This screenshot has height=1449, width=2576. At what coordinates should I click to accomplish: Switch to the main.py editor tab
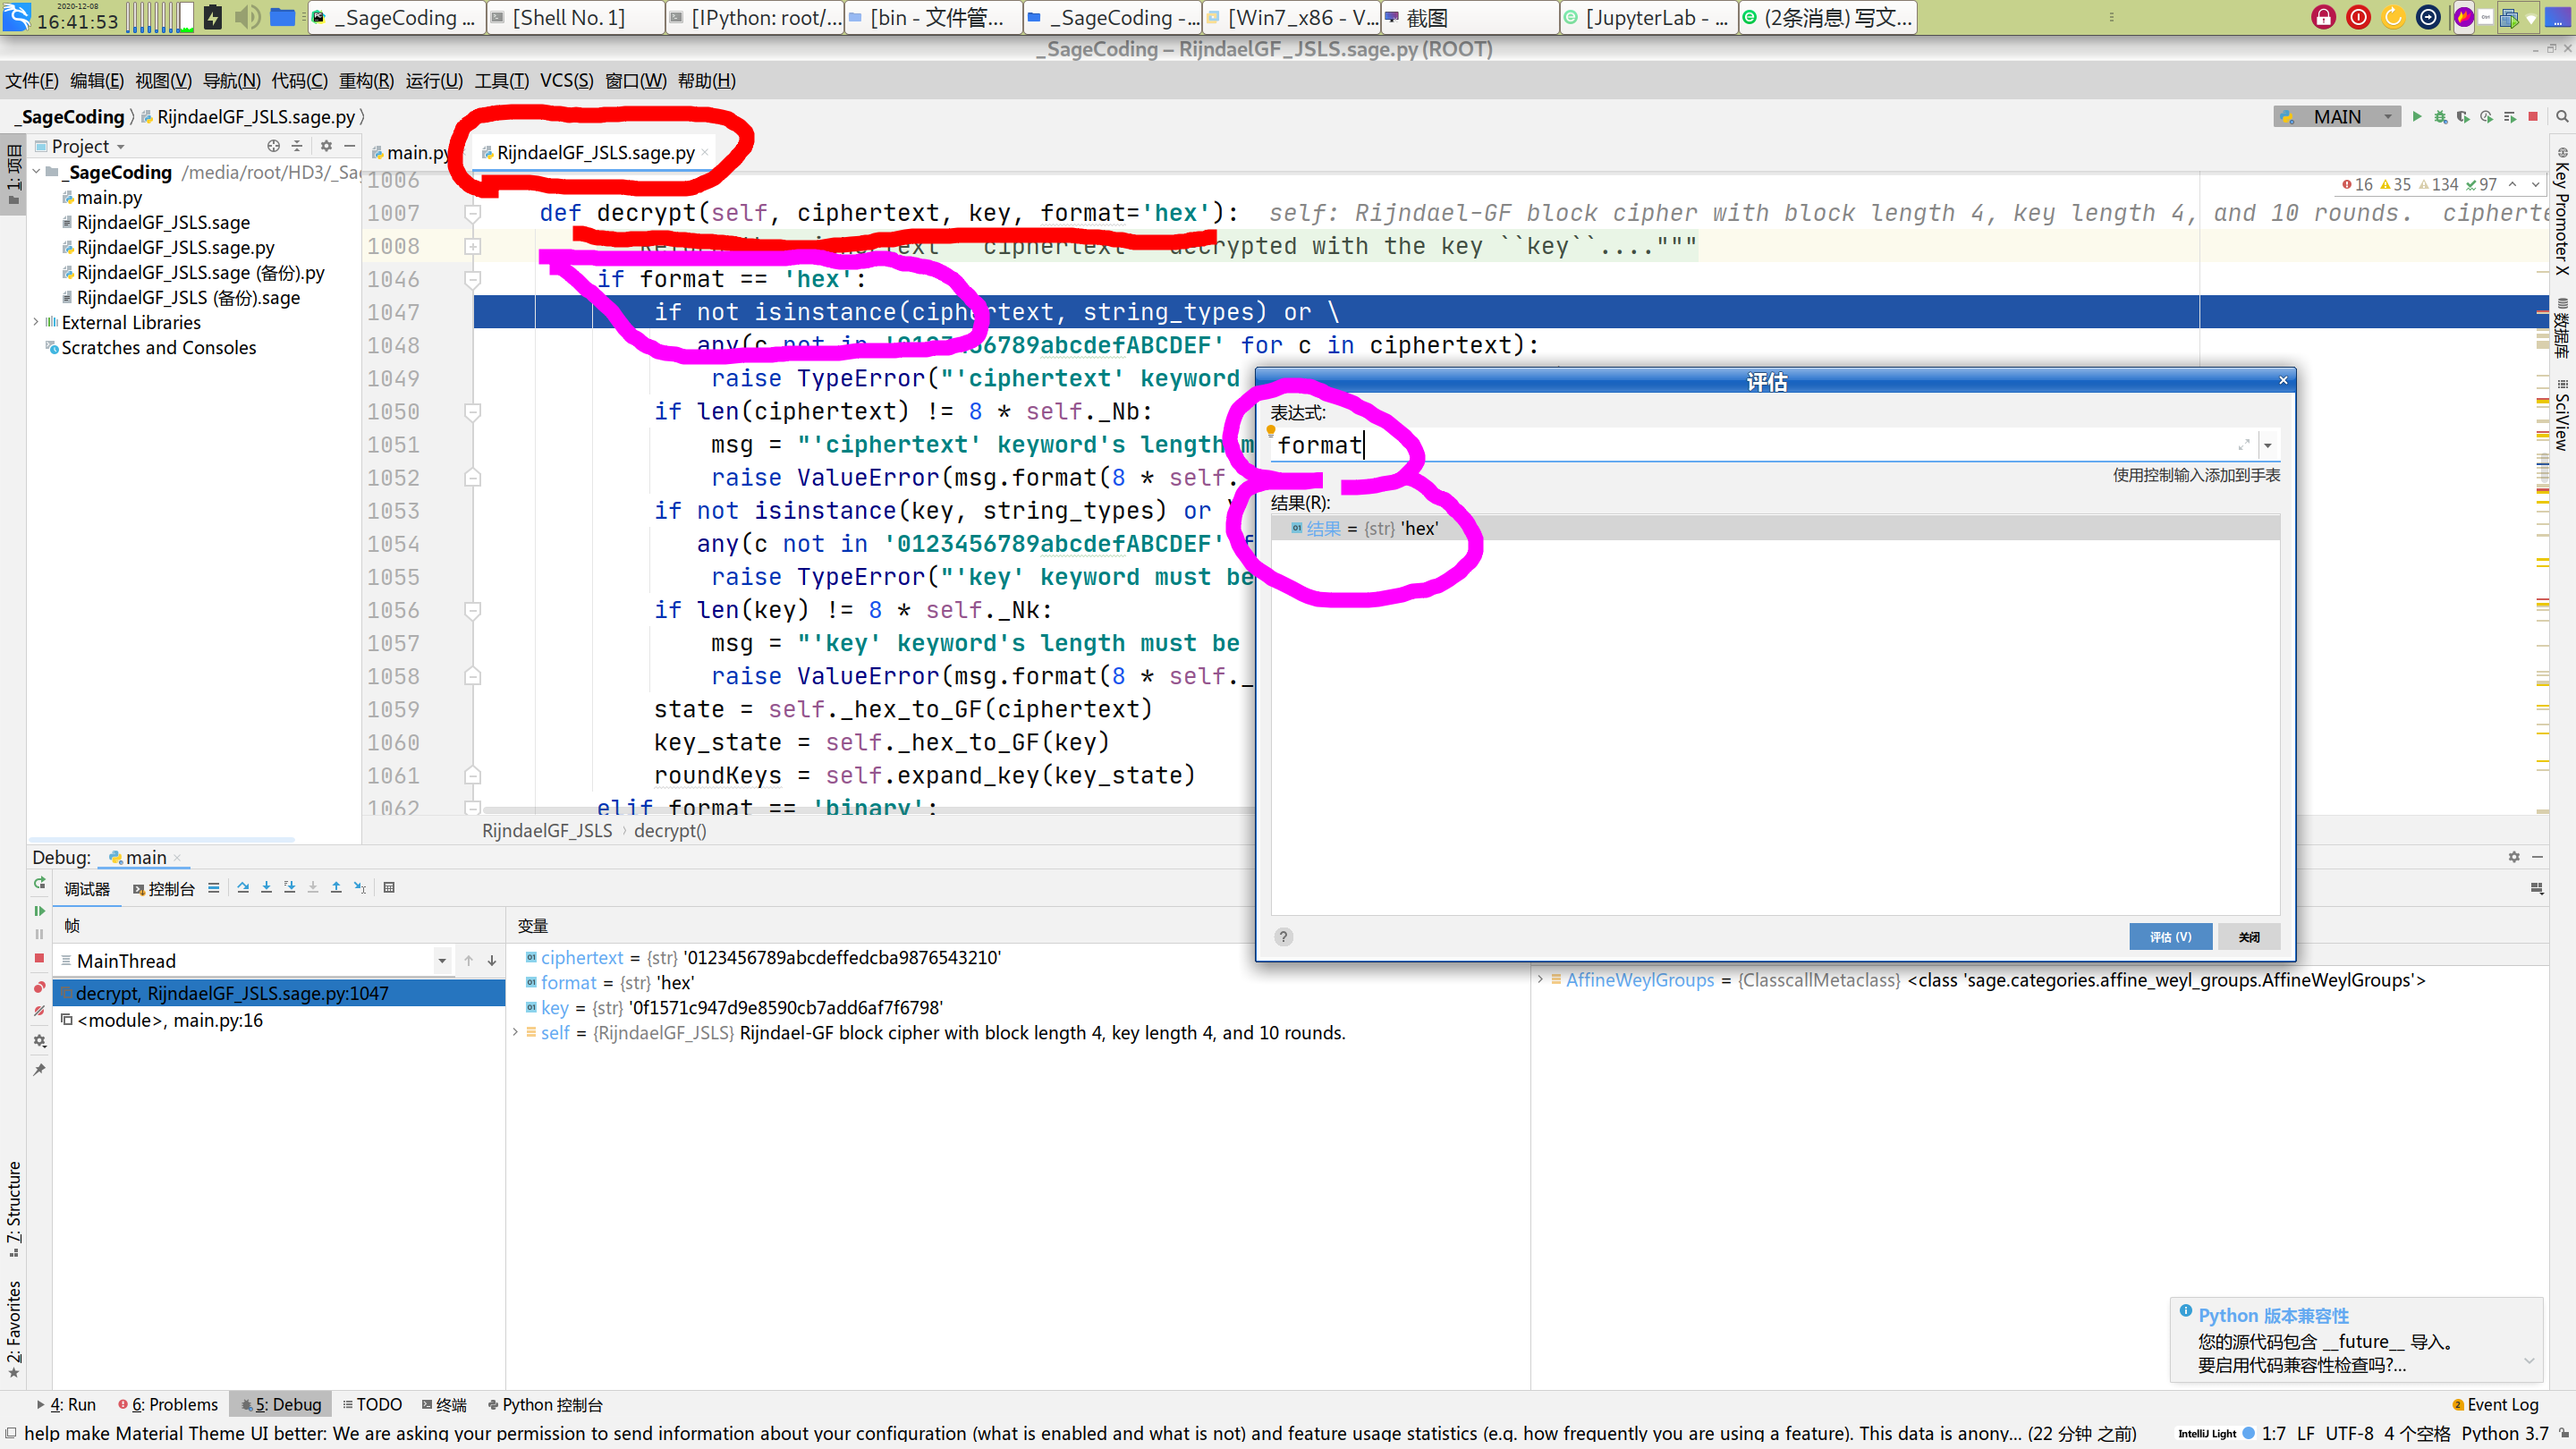click(x=414, y=153)
